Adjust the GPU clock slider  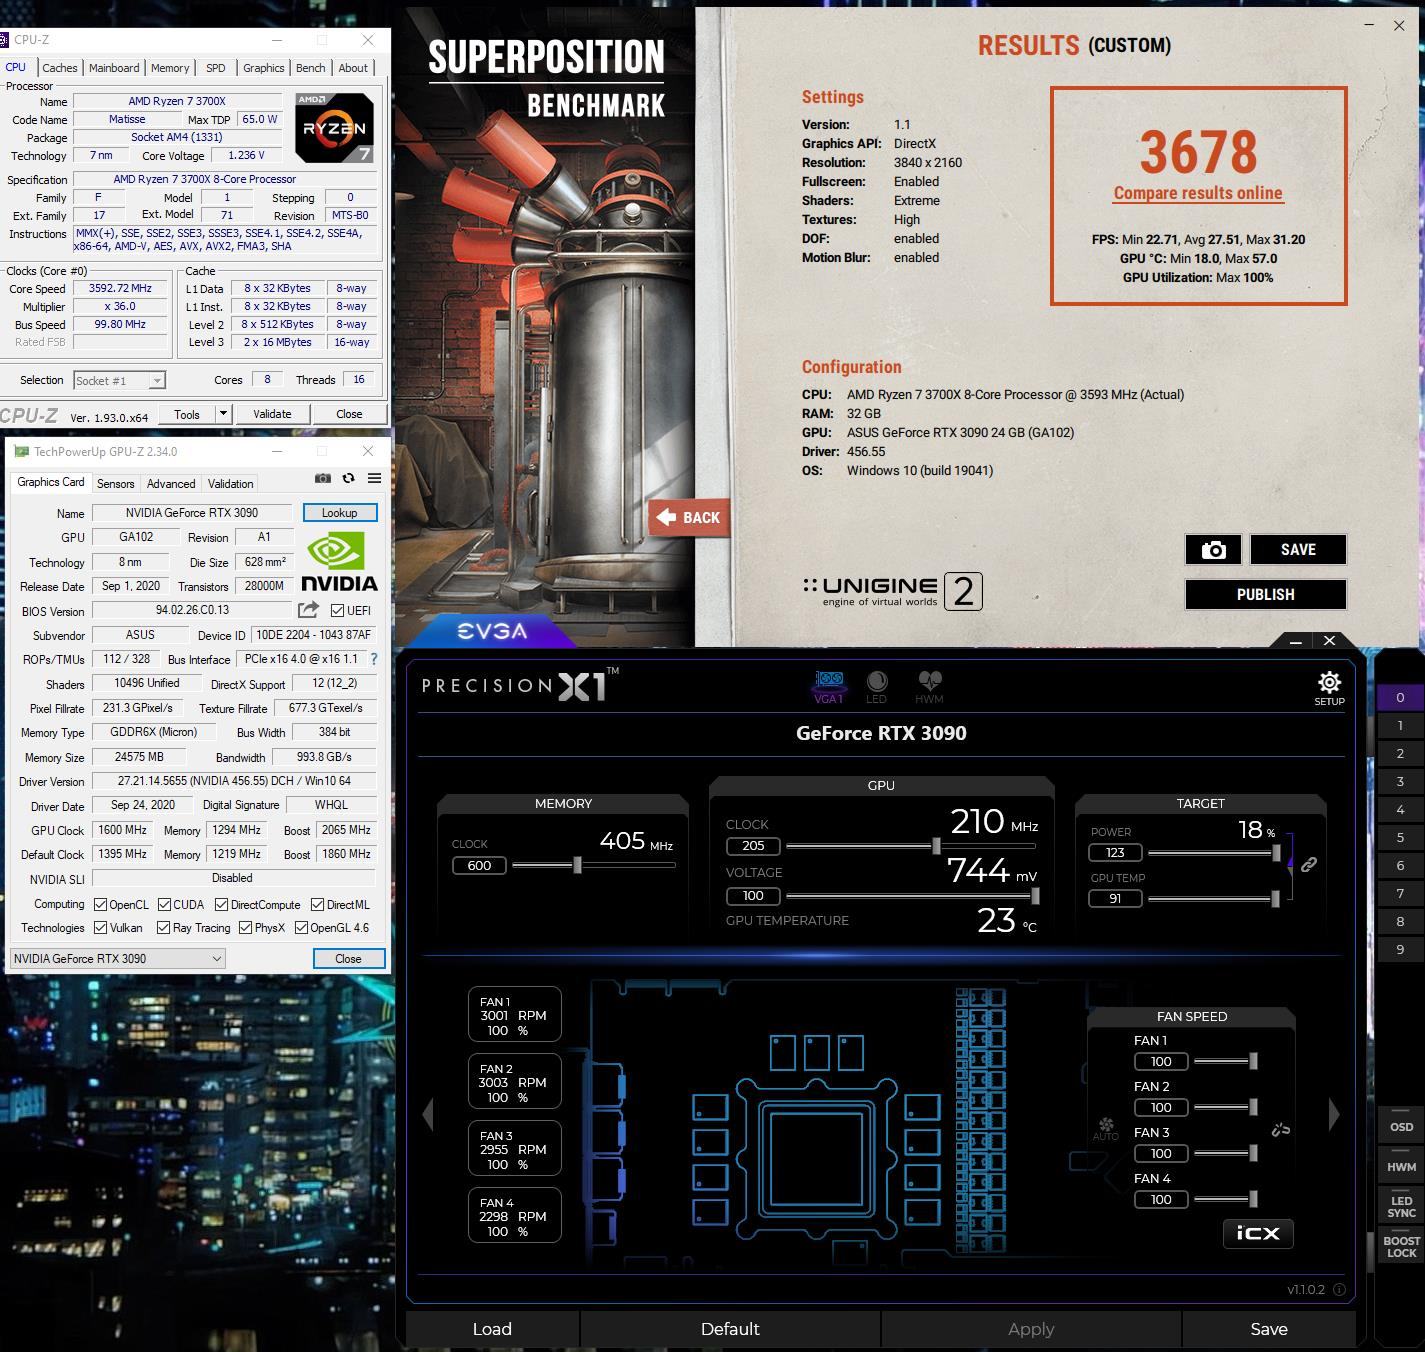tap(936, 846)
